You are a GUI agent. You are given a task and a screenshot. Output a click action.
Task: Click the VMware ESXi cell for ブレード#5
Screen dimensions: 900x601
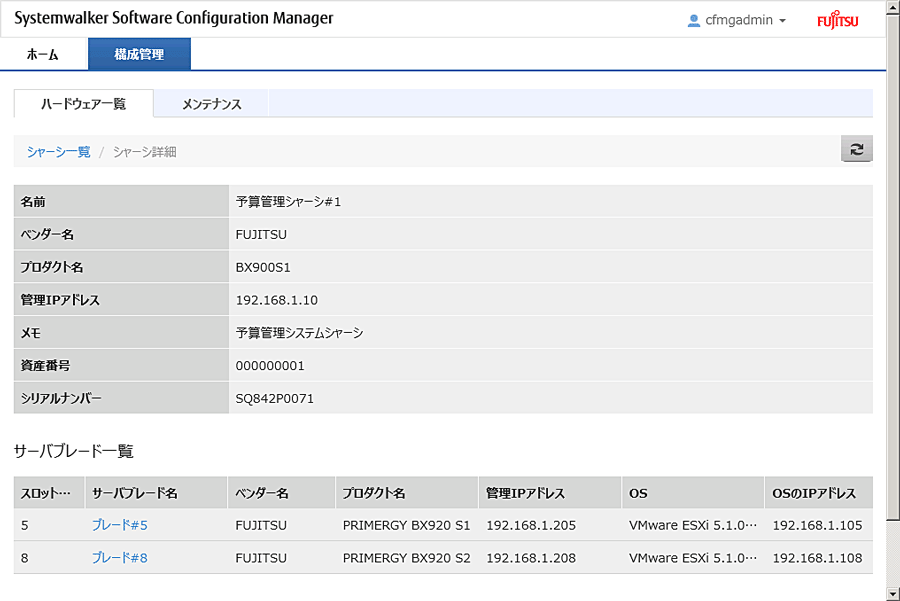point(693,525)
